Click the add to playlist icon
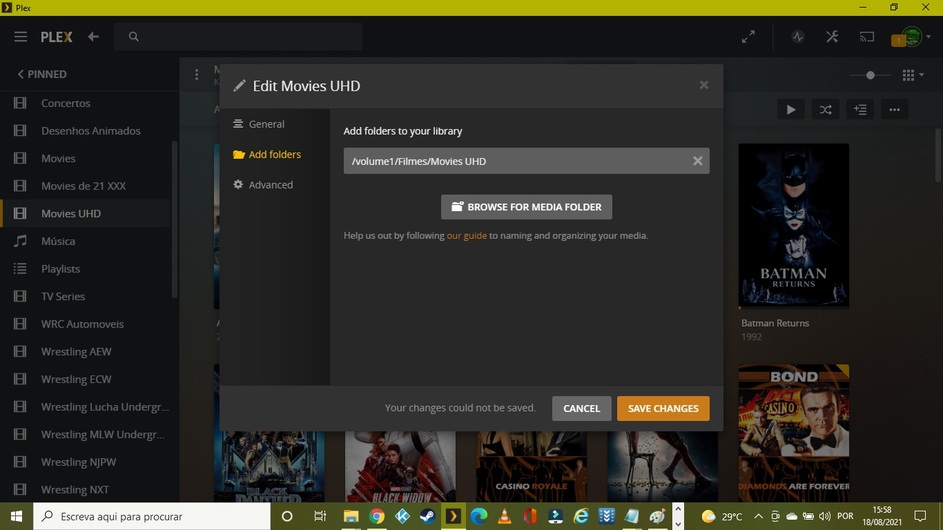Image resolution: width=943 pixels, height=530 pixels. click(x=860, y=109)
